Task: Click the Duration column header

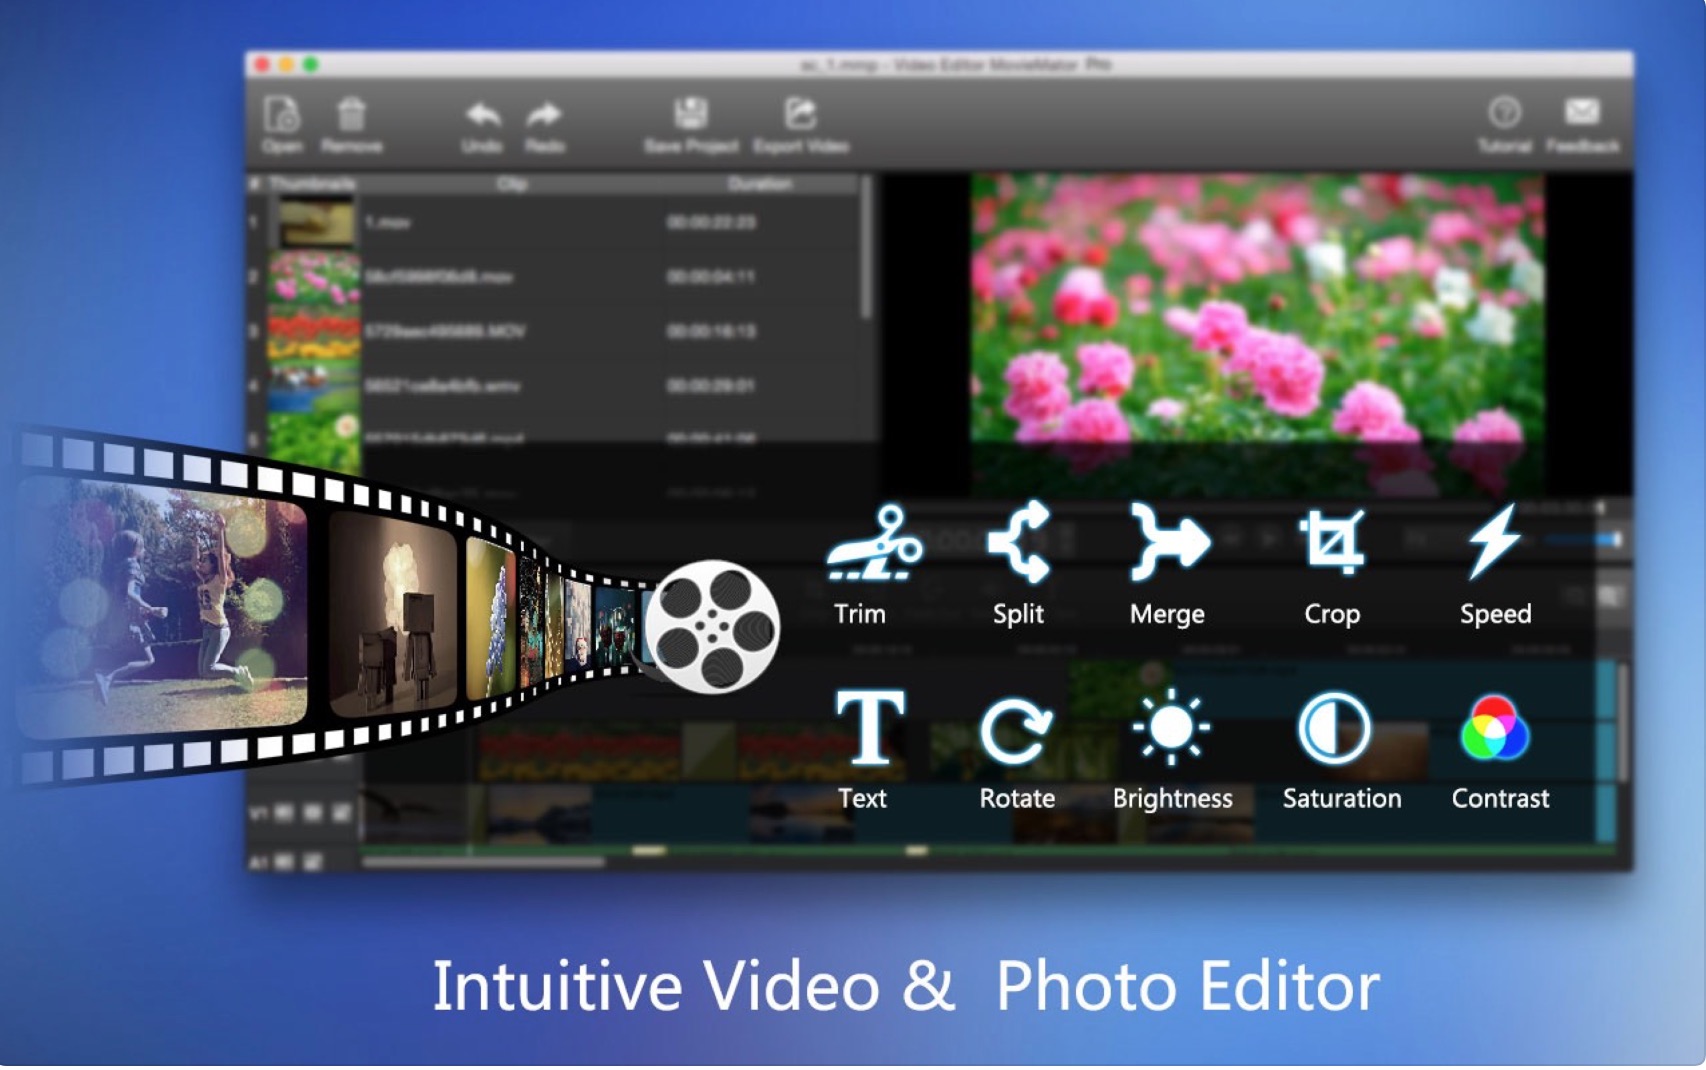Action: click(760, 184)
